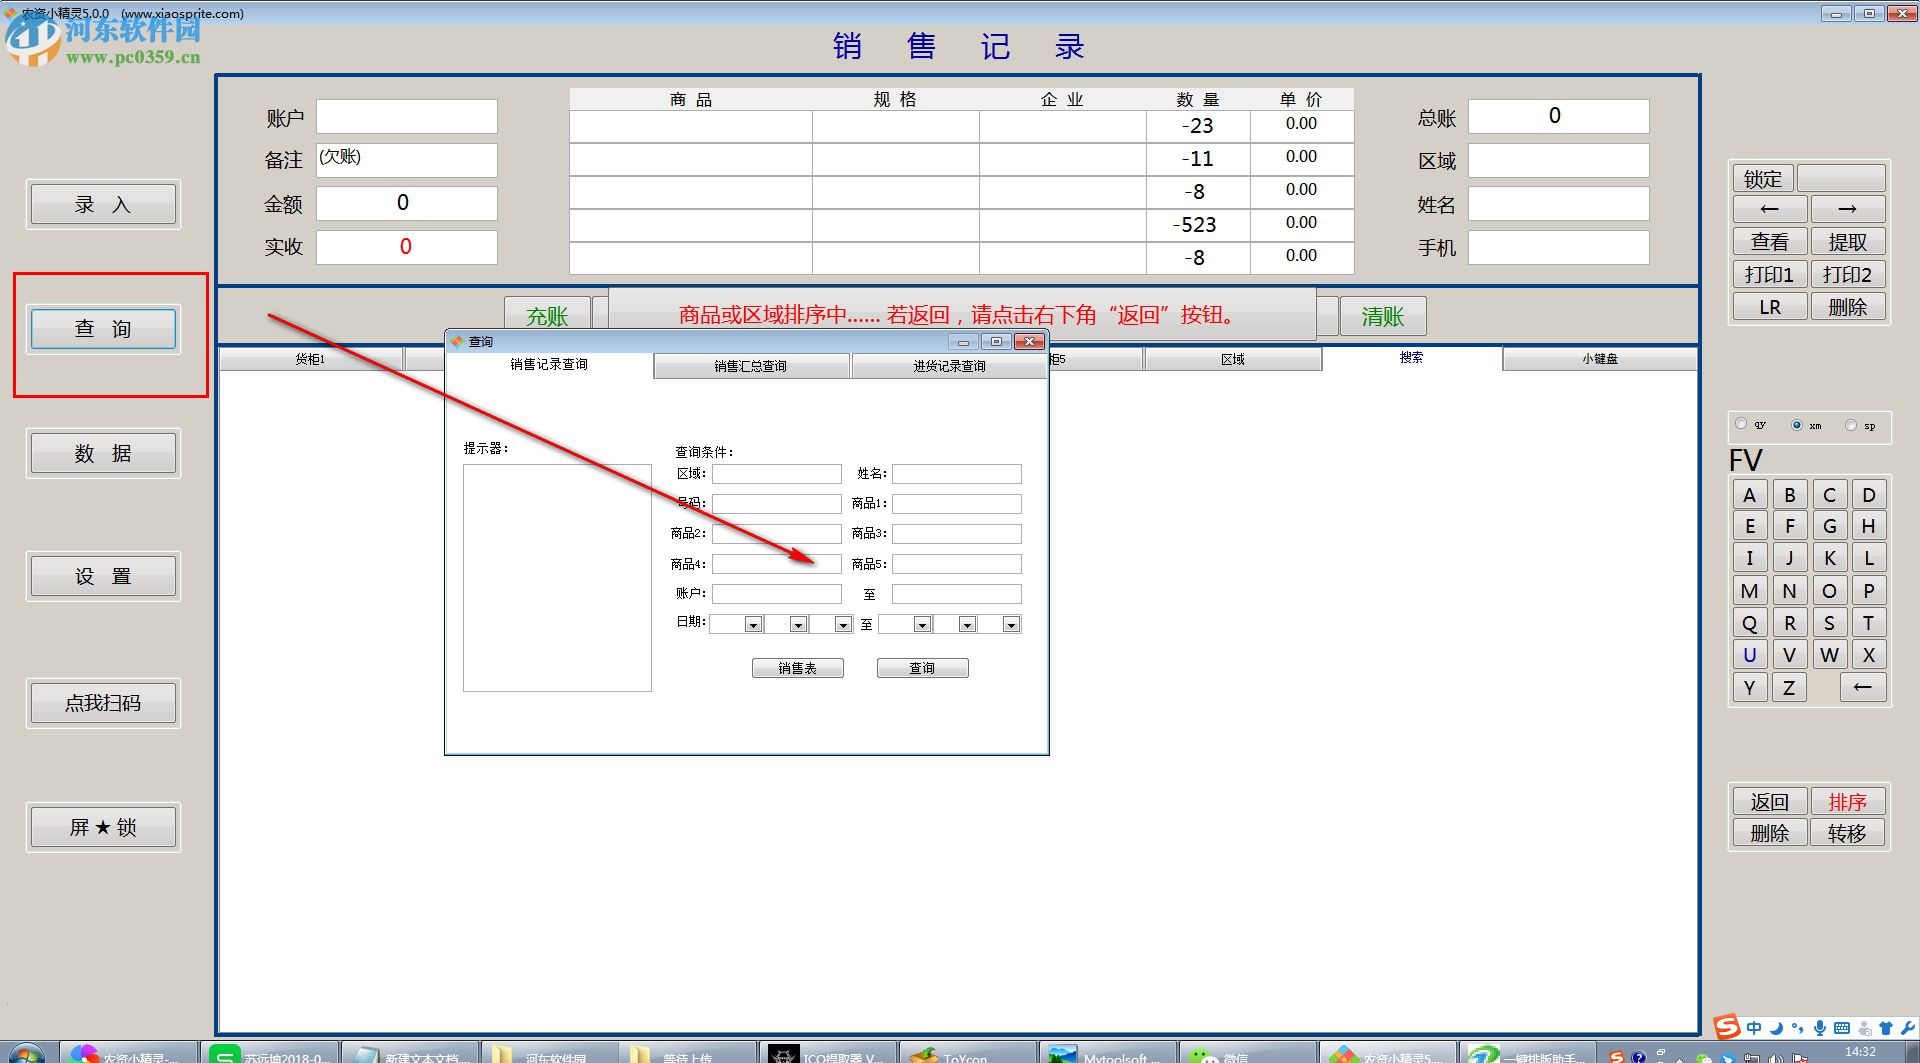Open the second start-date dropdown after 日期

tap(798, 625)
